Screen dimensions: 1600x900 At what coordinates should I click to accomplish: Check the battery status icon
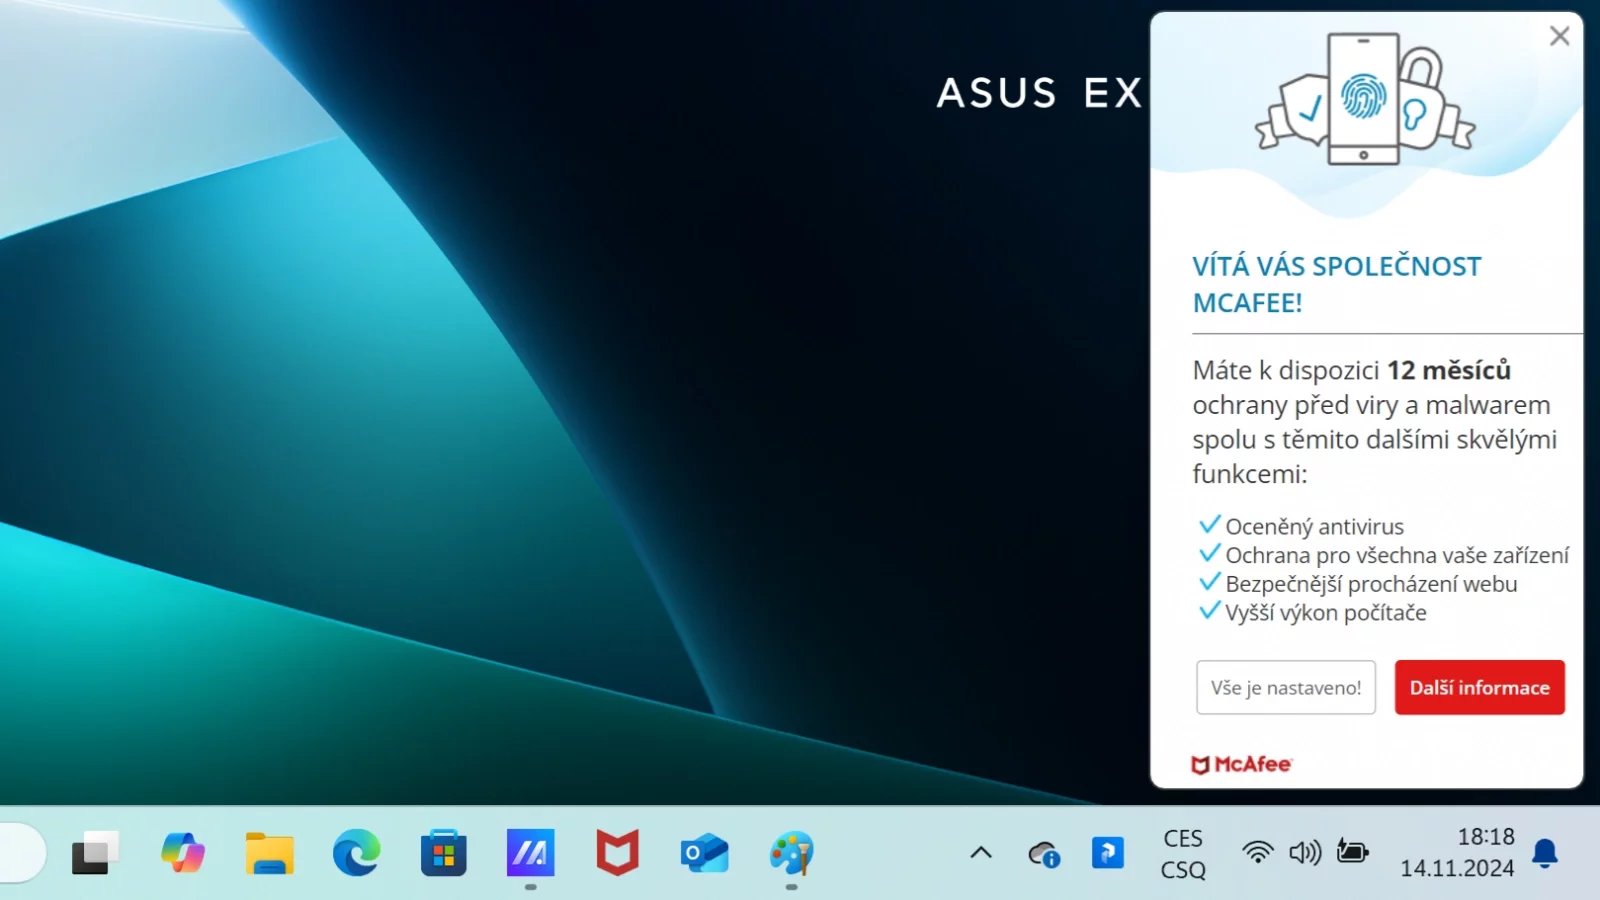pos(1352,853)
